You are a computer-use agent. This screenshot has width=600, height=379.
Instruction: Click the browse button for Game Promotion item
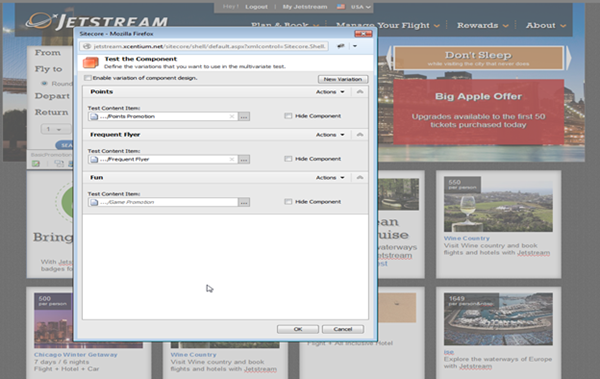click(244, 202)
